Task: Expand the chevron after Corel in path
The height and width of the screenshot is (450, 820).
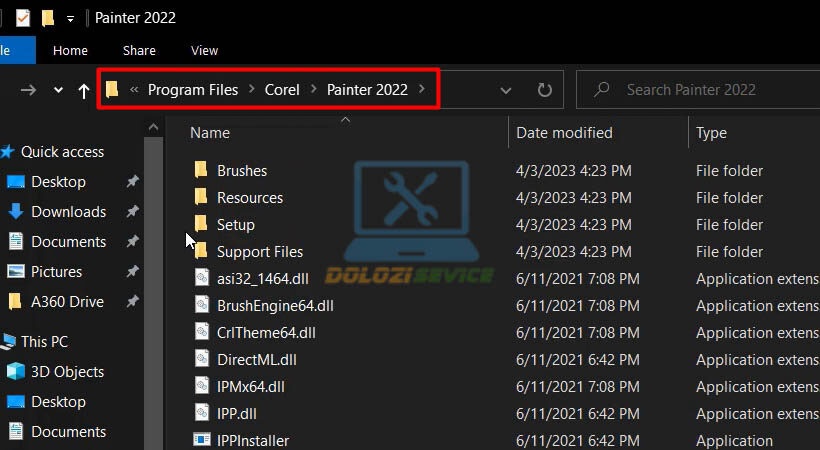Action: [x=313, y=89]
